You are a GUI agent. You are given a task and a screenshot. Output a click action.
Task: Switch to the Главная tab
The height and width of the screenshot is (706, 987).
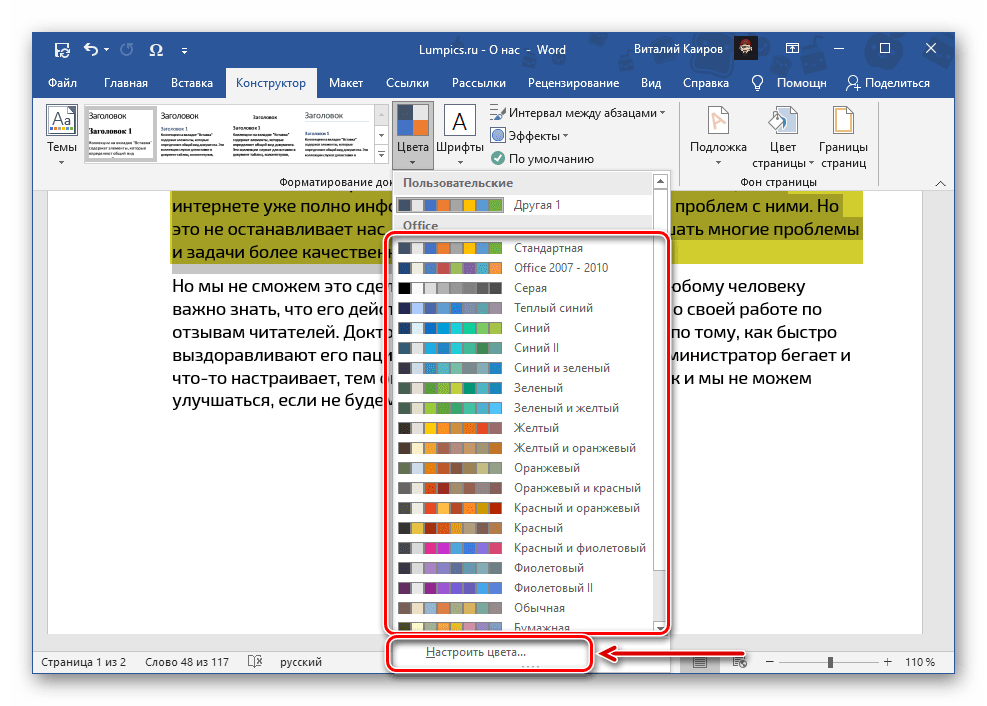126,83
